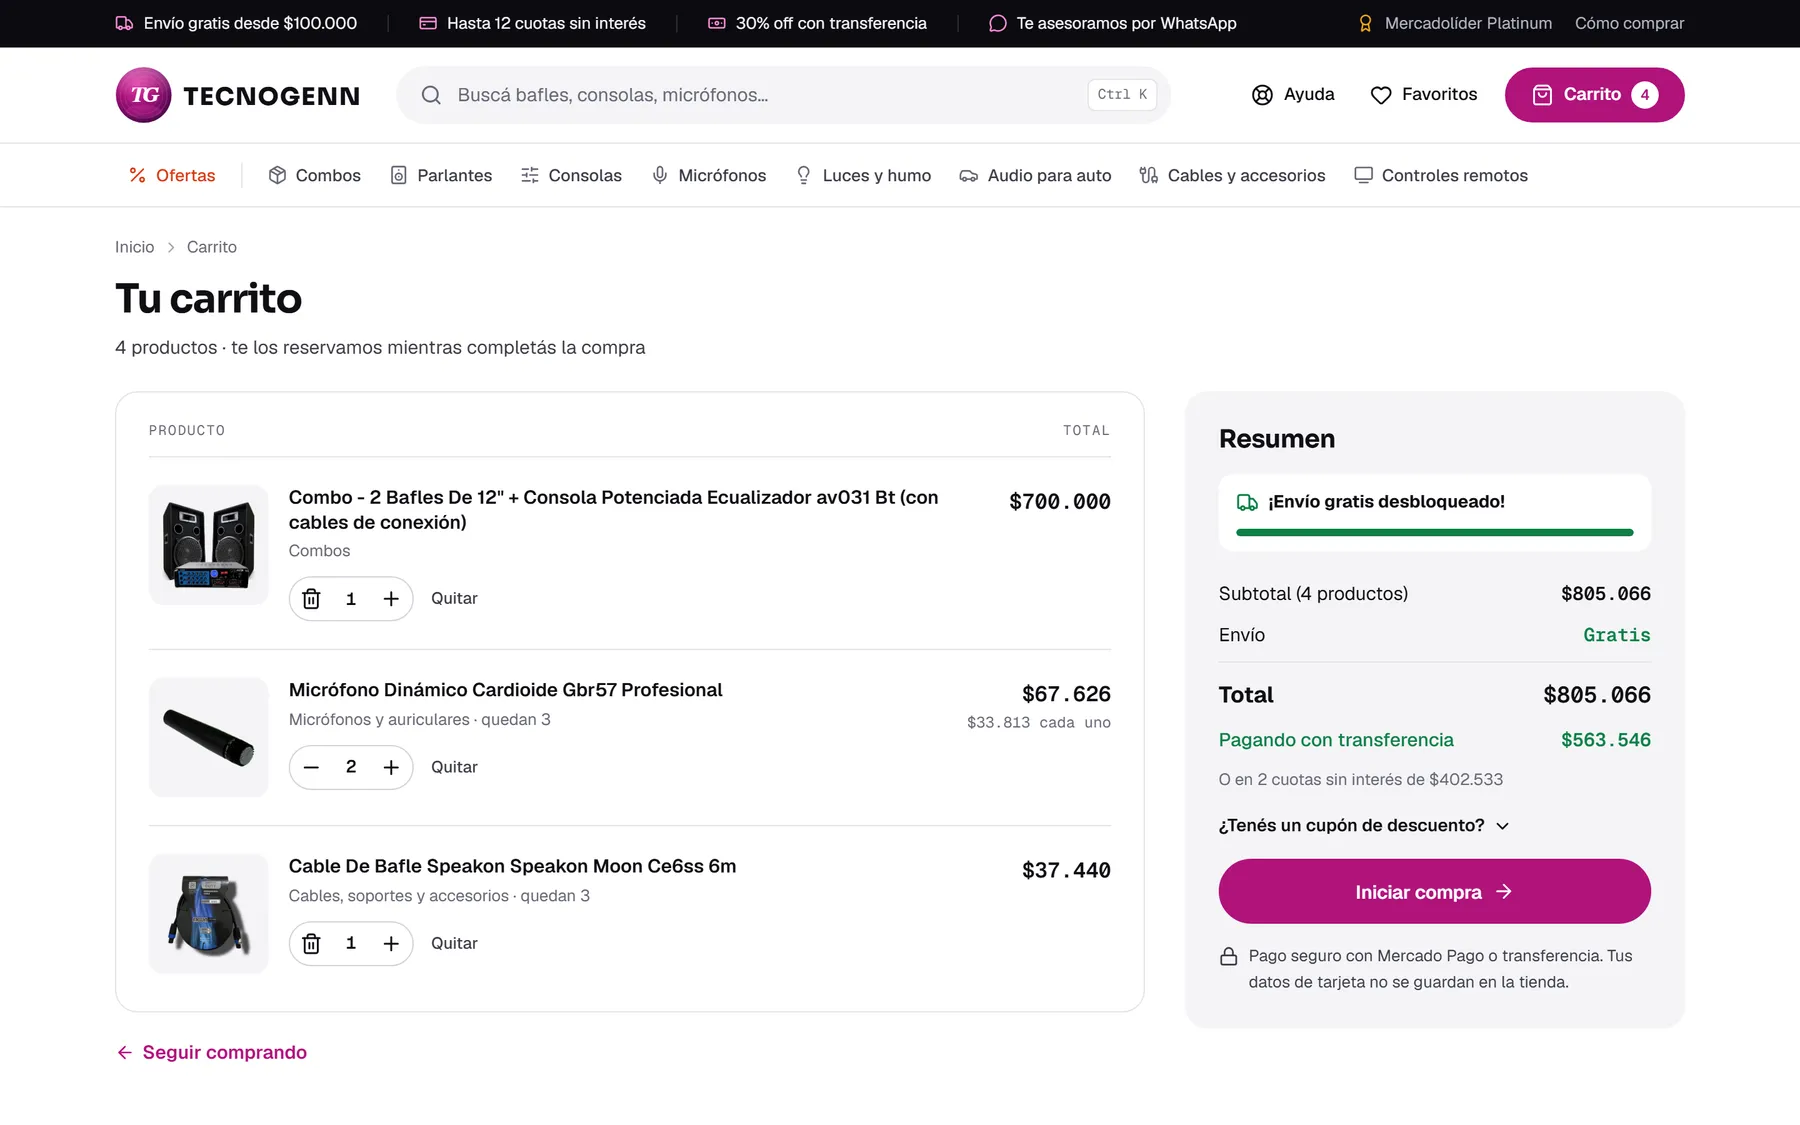
Task: Click the WhatsApp chat bubble icon
Action: pos(998,23)
